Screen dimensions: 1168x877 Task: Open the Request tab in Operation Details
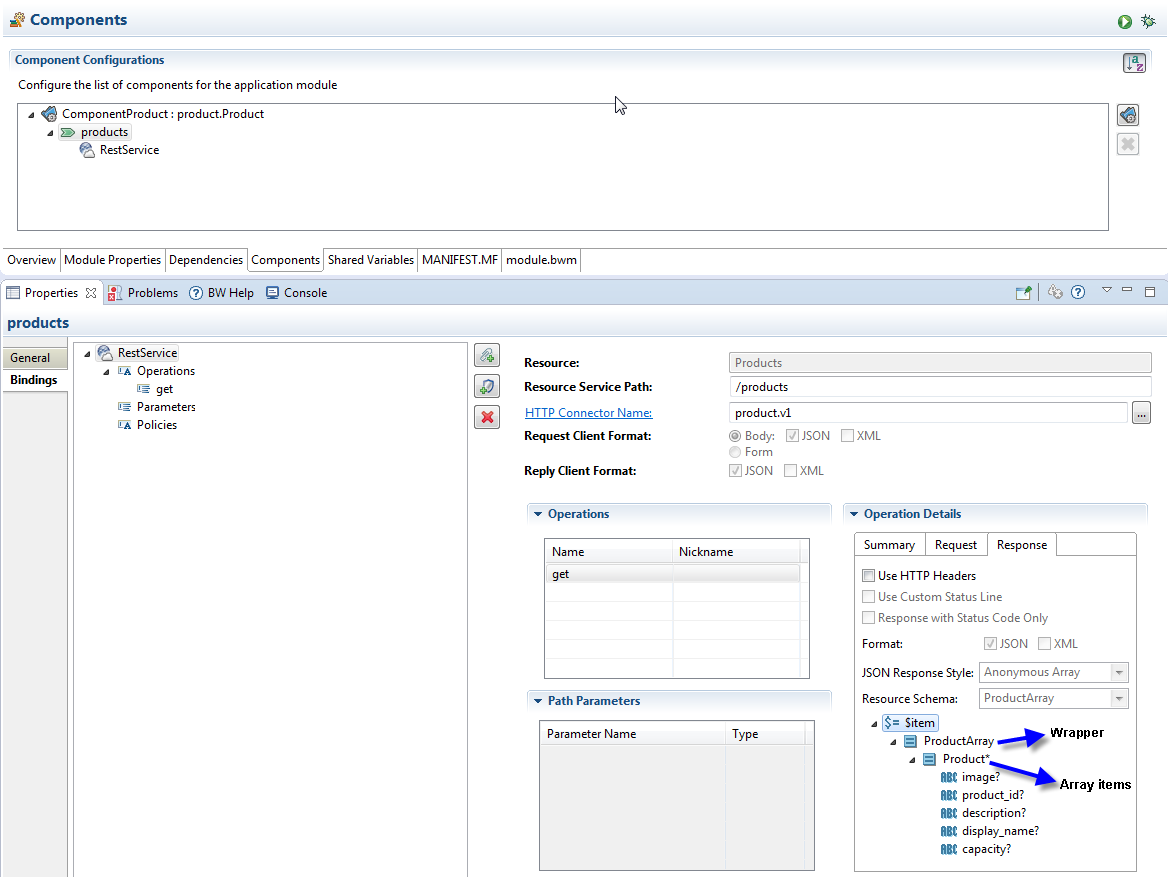(955, 545)
